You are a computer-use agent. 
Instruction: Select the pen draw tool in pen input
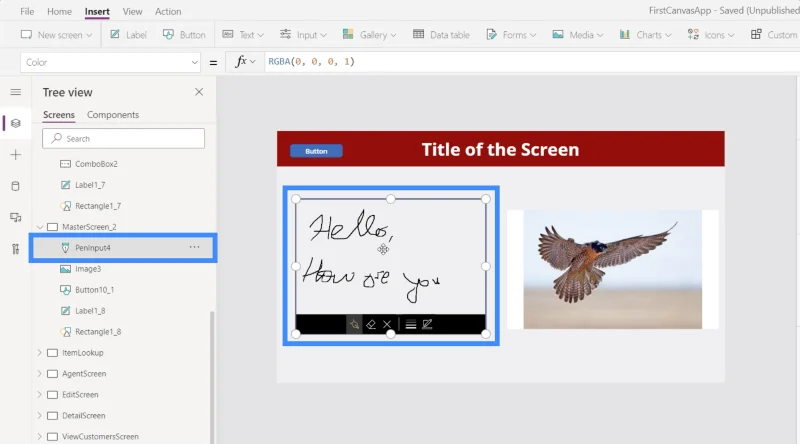click(354, 324)
